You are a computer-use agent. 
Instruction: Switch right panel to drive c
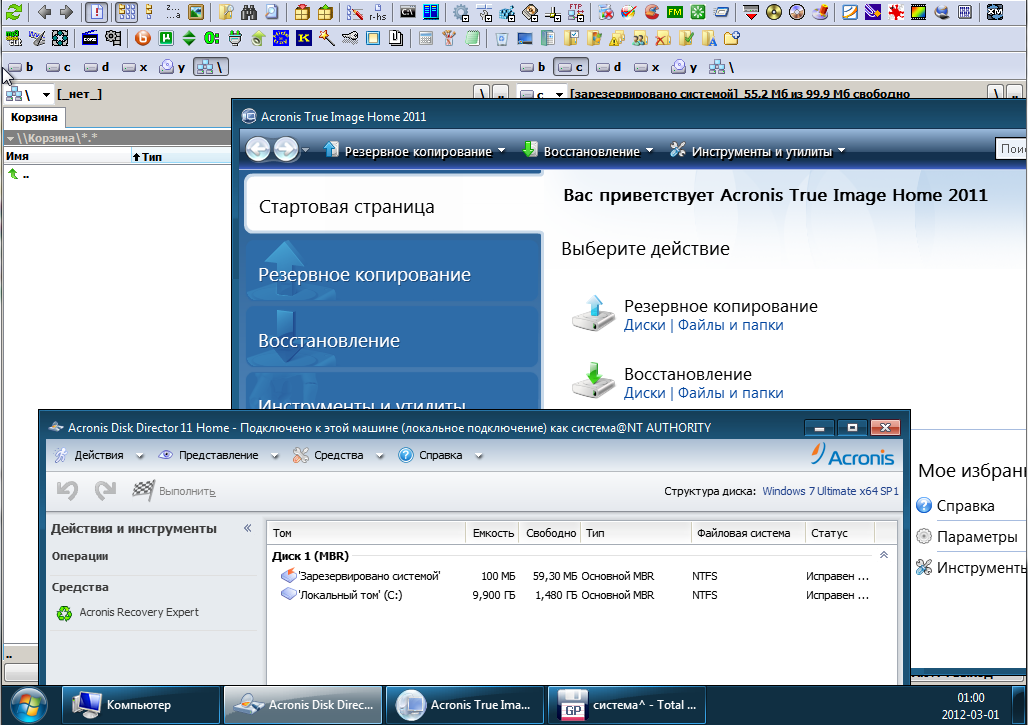pos(570,67)
